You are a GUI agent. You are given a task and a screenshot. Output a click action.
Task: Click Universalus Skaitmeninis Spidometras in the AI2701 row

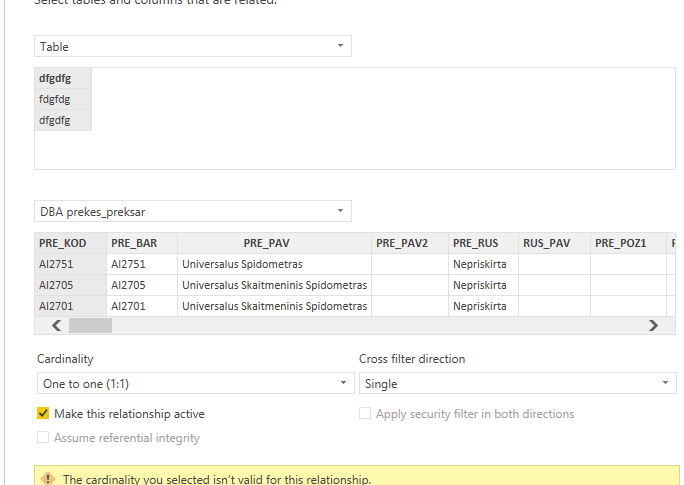tap(274, 306)
